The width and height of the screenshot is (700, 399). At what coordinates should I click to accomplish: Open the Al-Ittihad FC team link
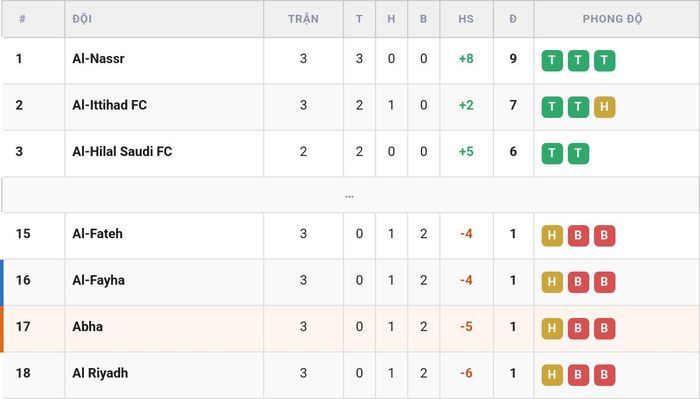click(109, 105)
